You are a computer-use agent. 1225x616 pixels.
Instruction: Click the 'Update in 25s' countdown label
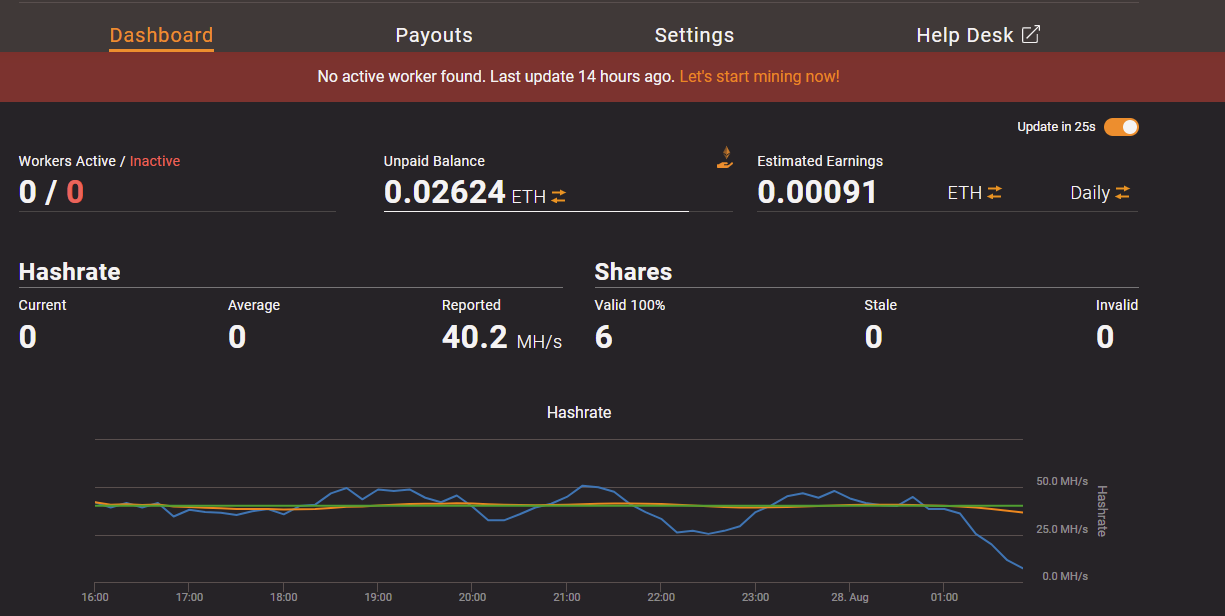click(1056, 127)
